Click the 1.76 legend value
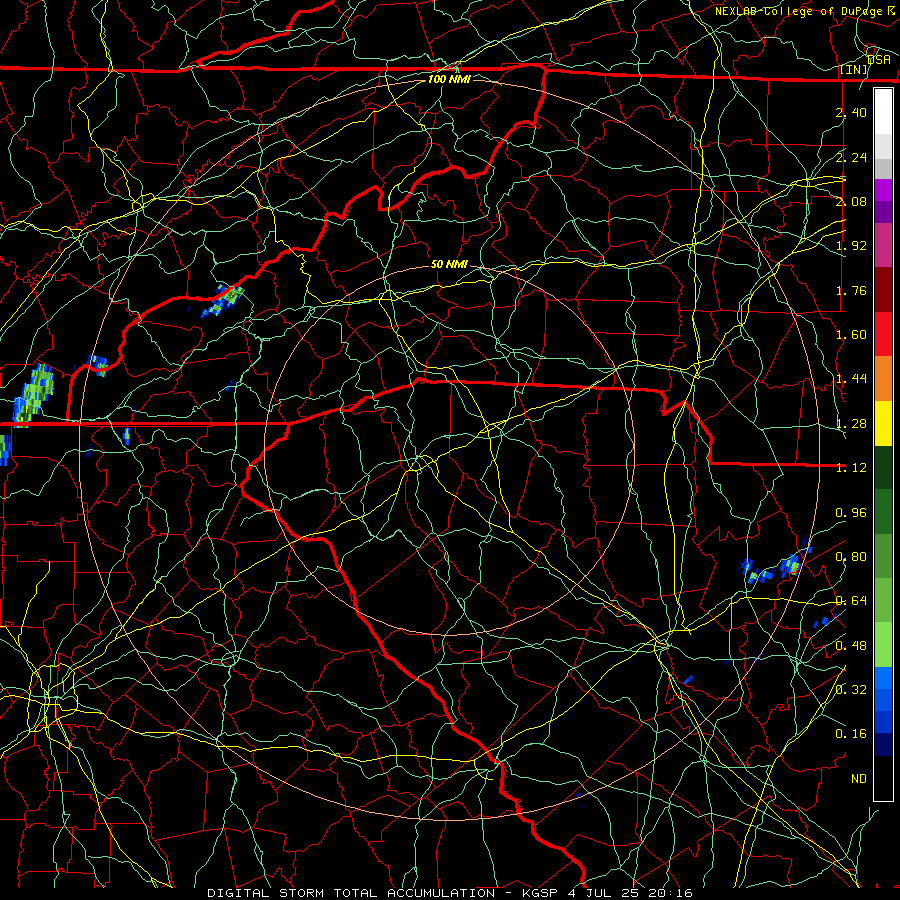The height and width of the screenshot is (900, 900). click(x=851, y=290)
